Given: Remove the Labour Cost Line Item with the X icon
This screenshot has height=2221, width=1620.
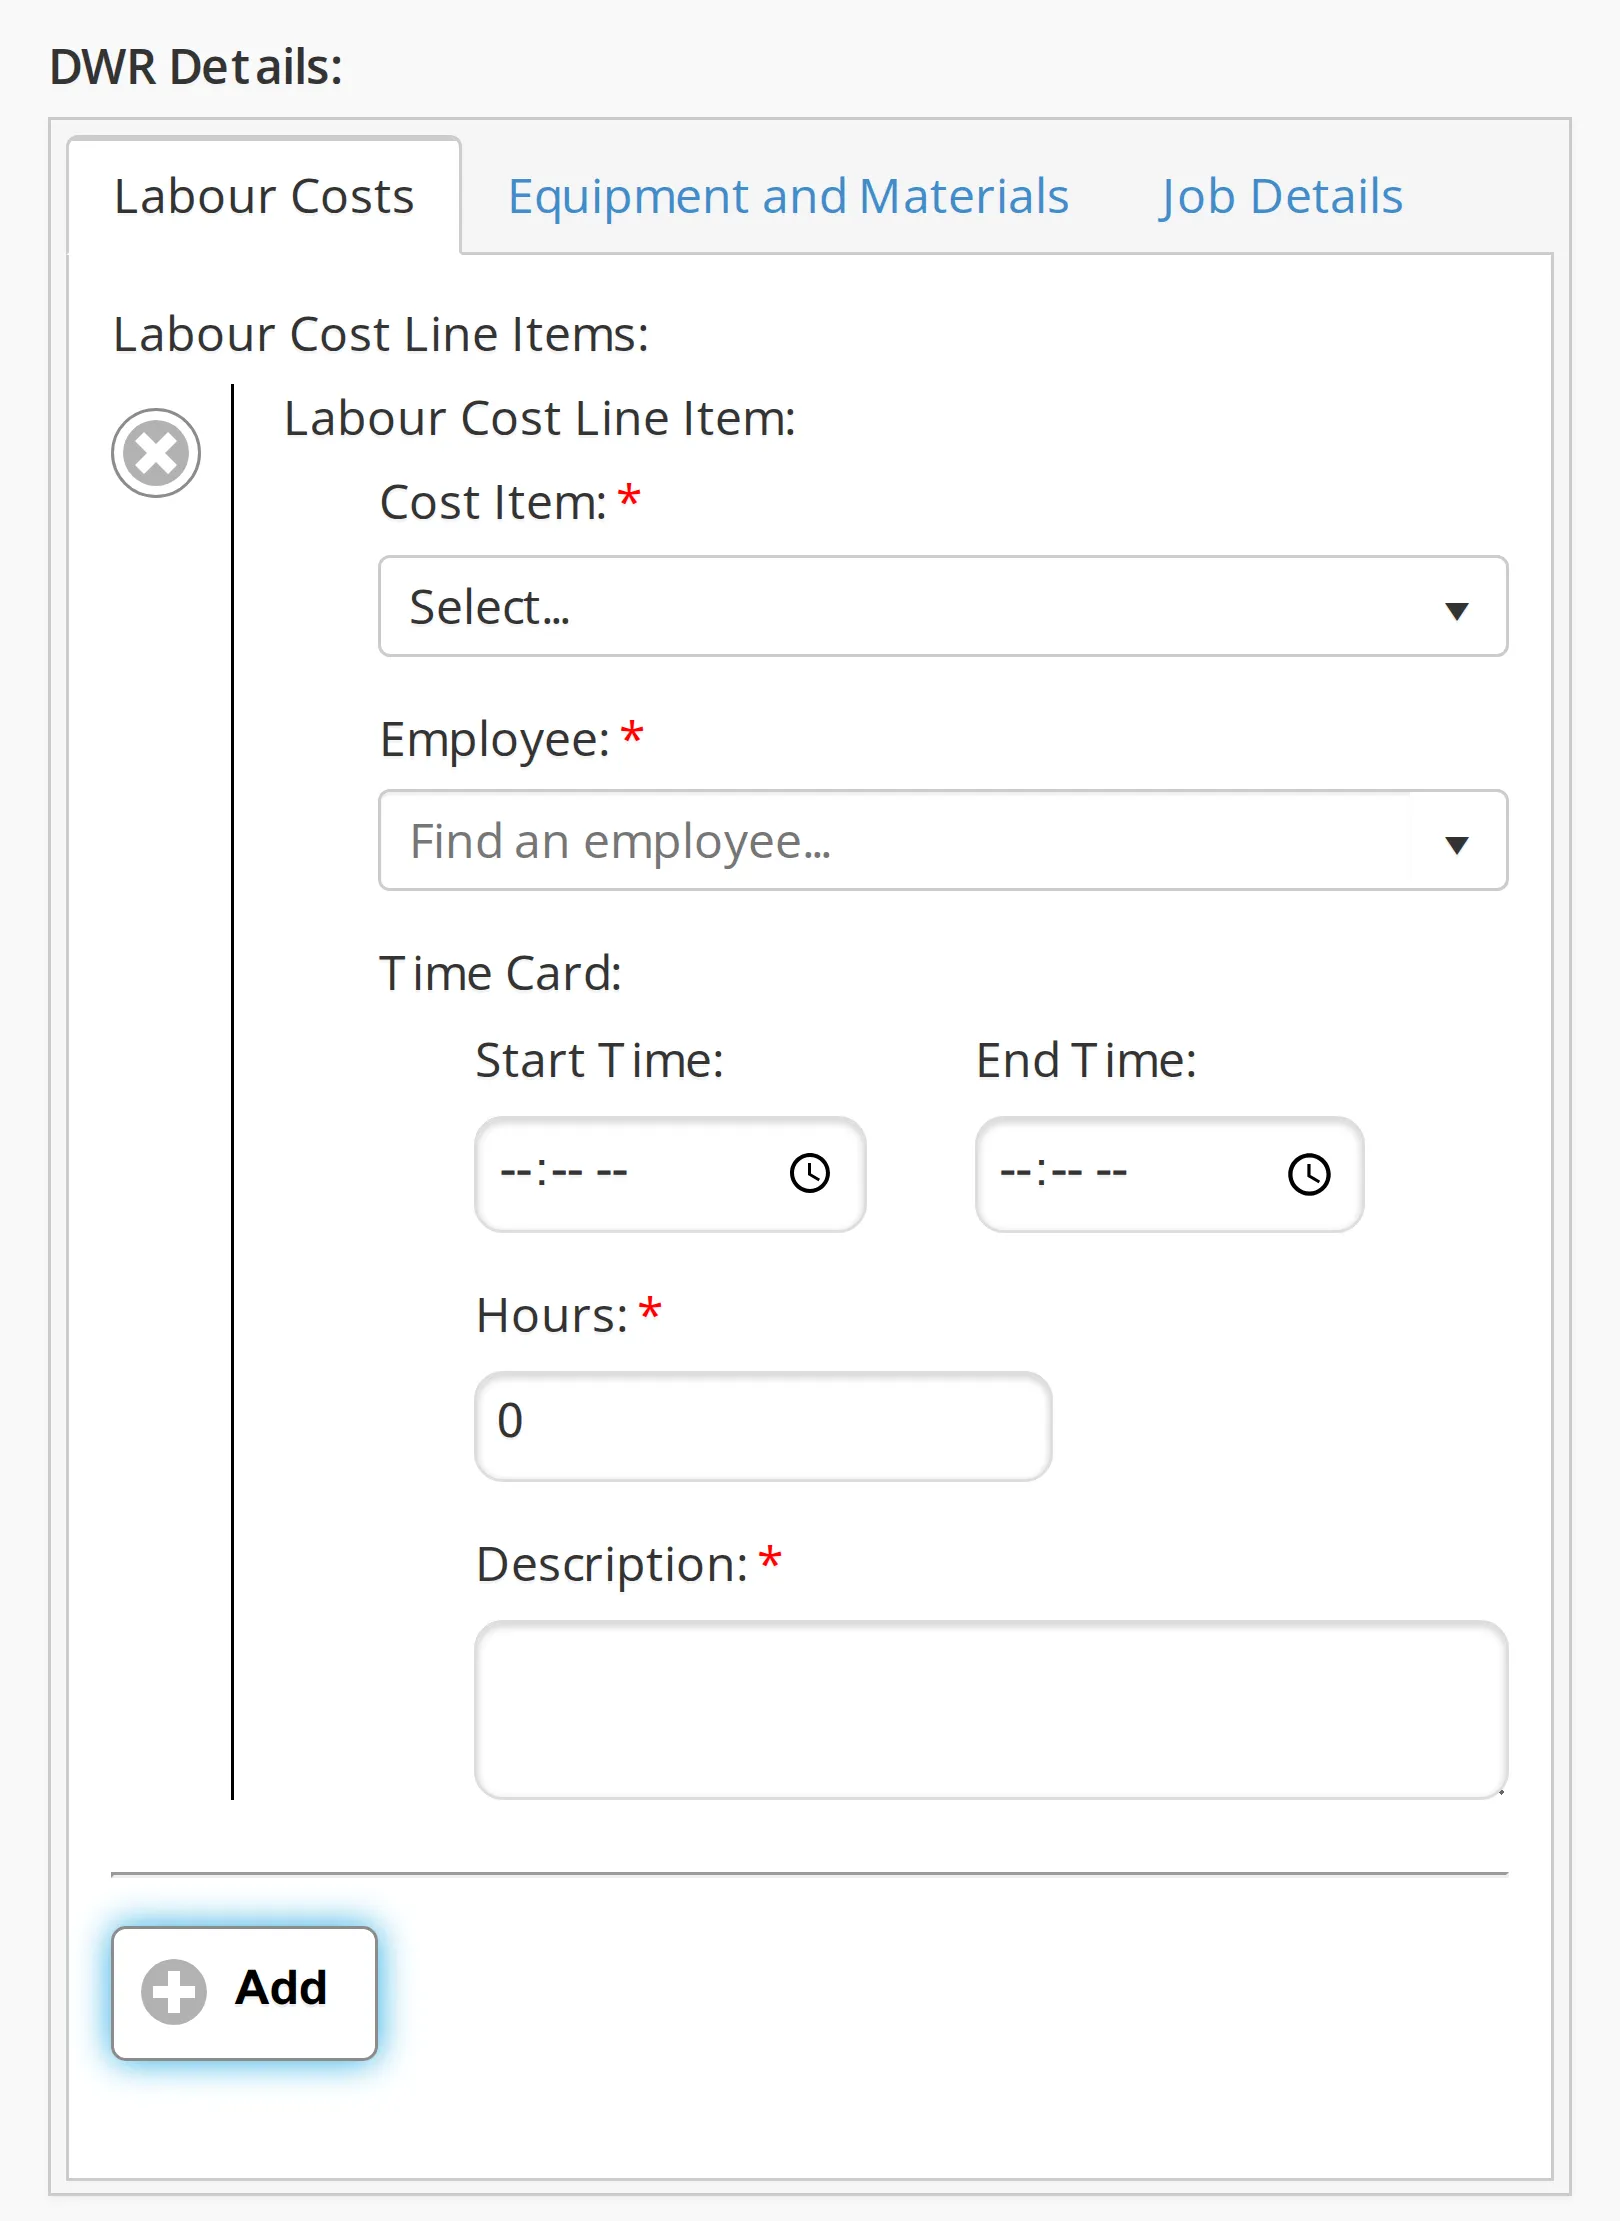Looking at the screenshot, I should pos(156,453).
